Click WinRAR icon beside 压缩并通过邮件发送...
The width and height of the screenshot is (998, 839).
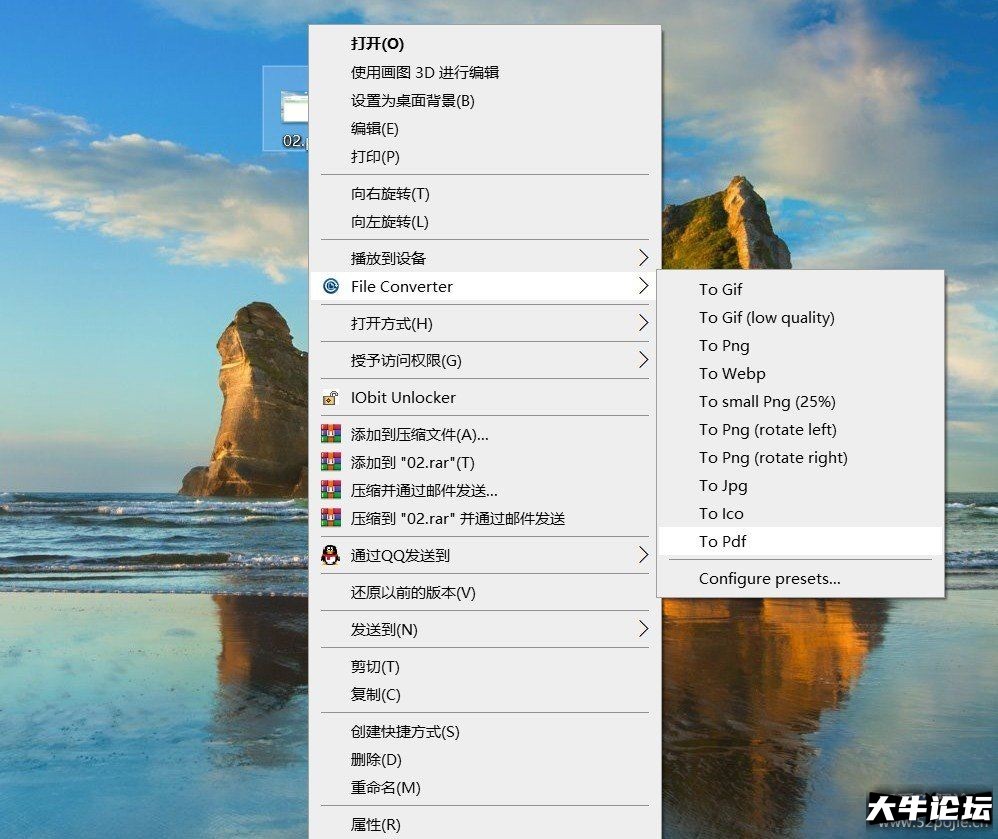pos(331,490)
